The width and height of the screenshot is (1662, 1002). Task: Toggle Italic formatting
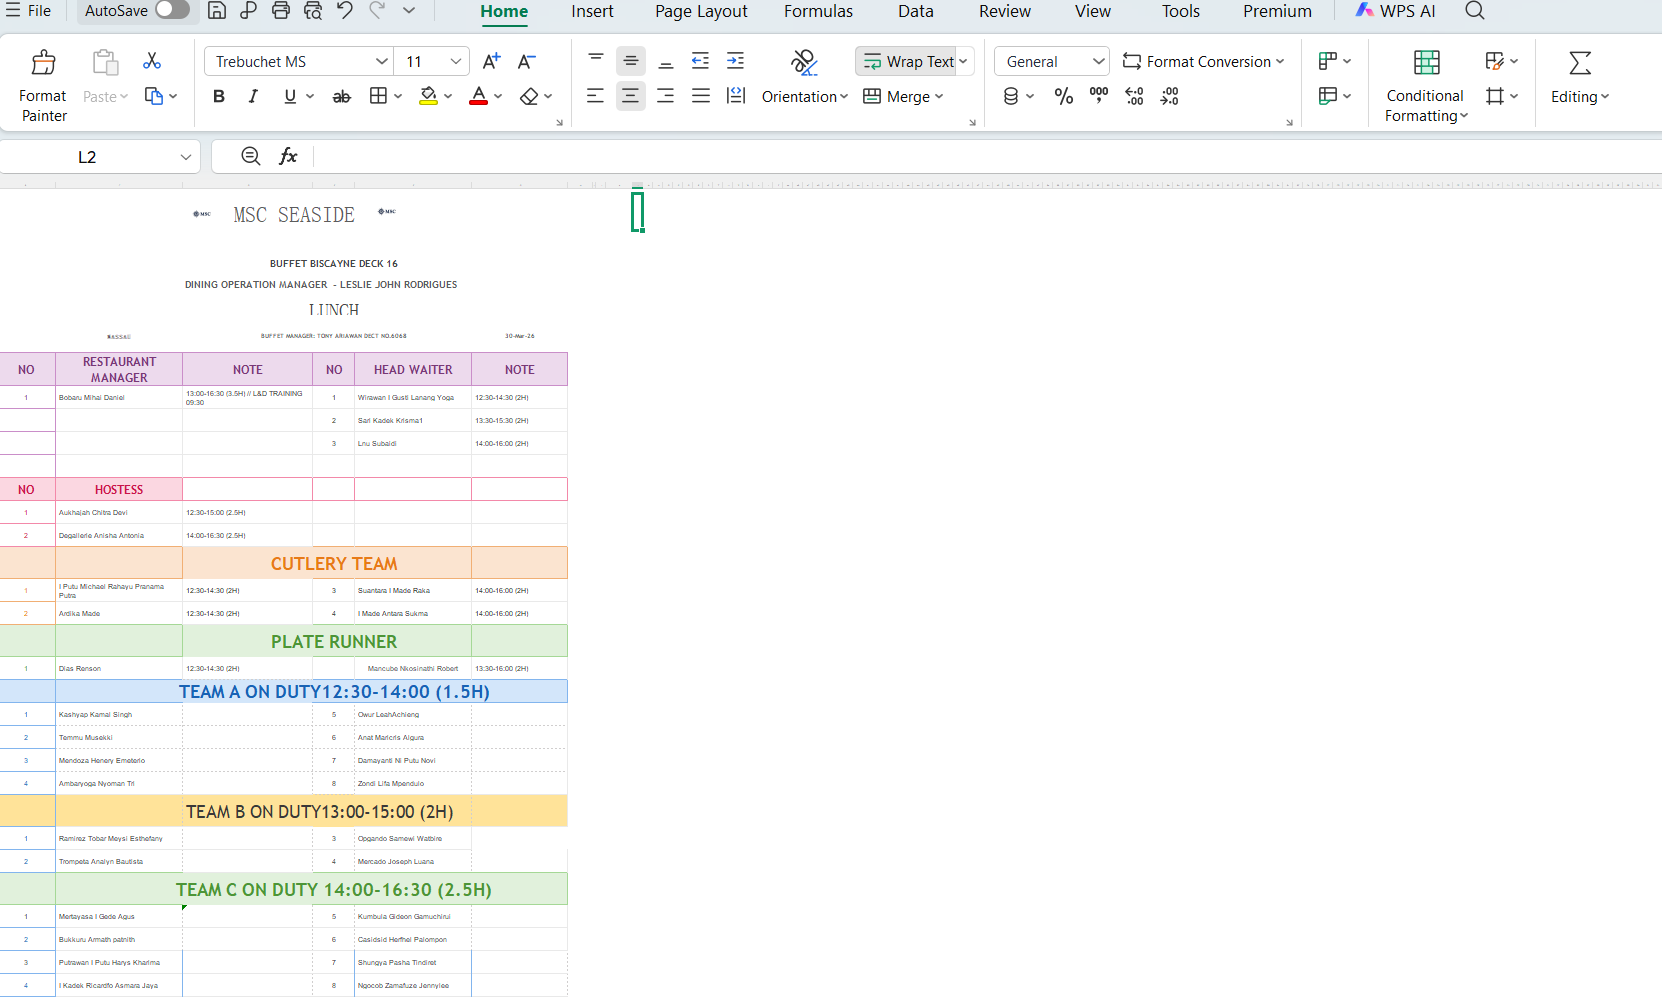pyautogui.click(x=253, y=96)
